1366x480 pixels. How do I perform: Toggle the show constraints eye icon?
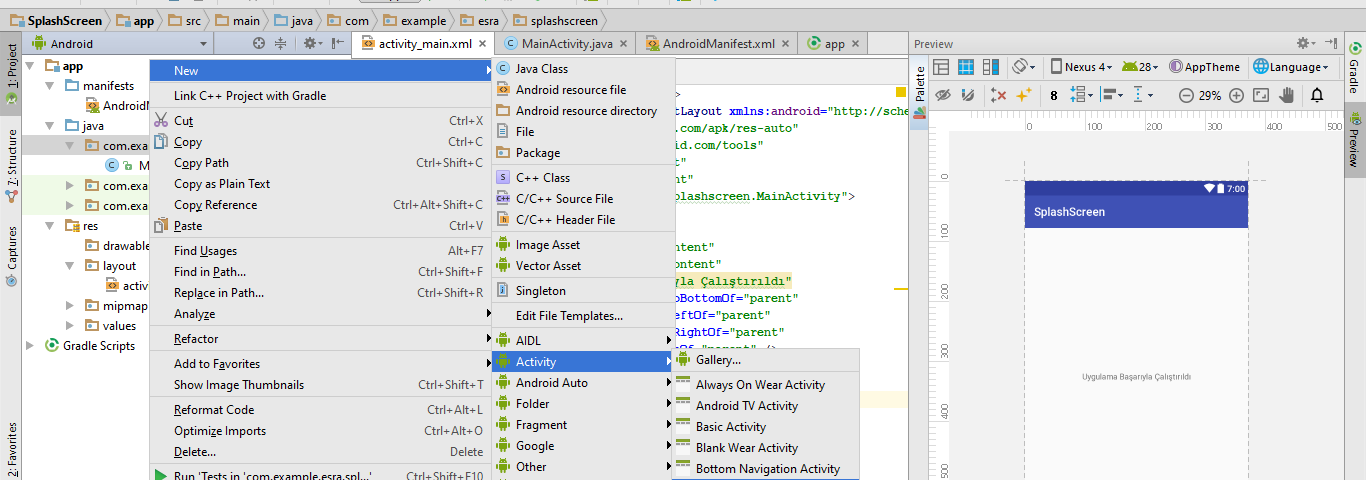tap(942, 95)
